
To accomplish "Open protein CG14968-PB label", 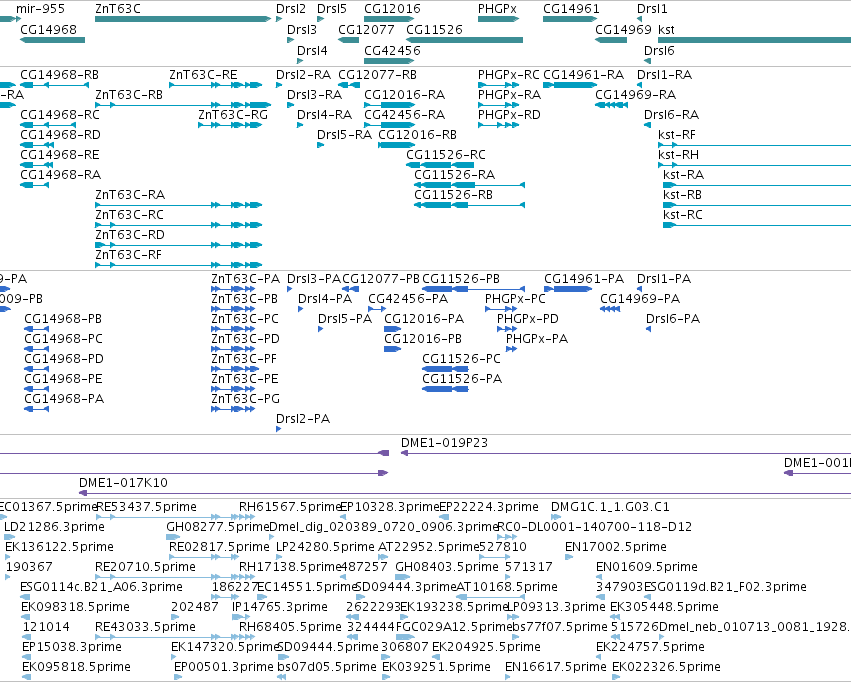I will (x=63, y=318).
